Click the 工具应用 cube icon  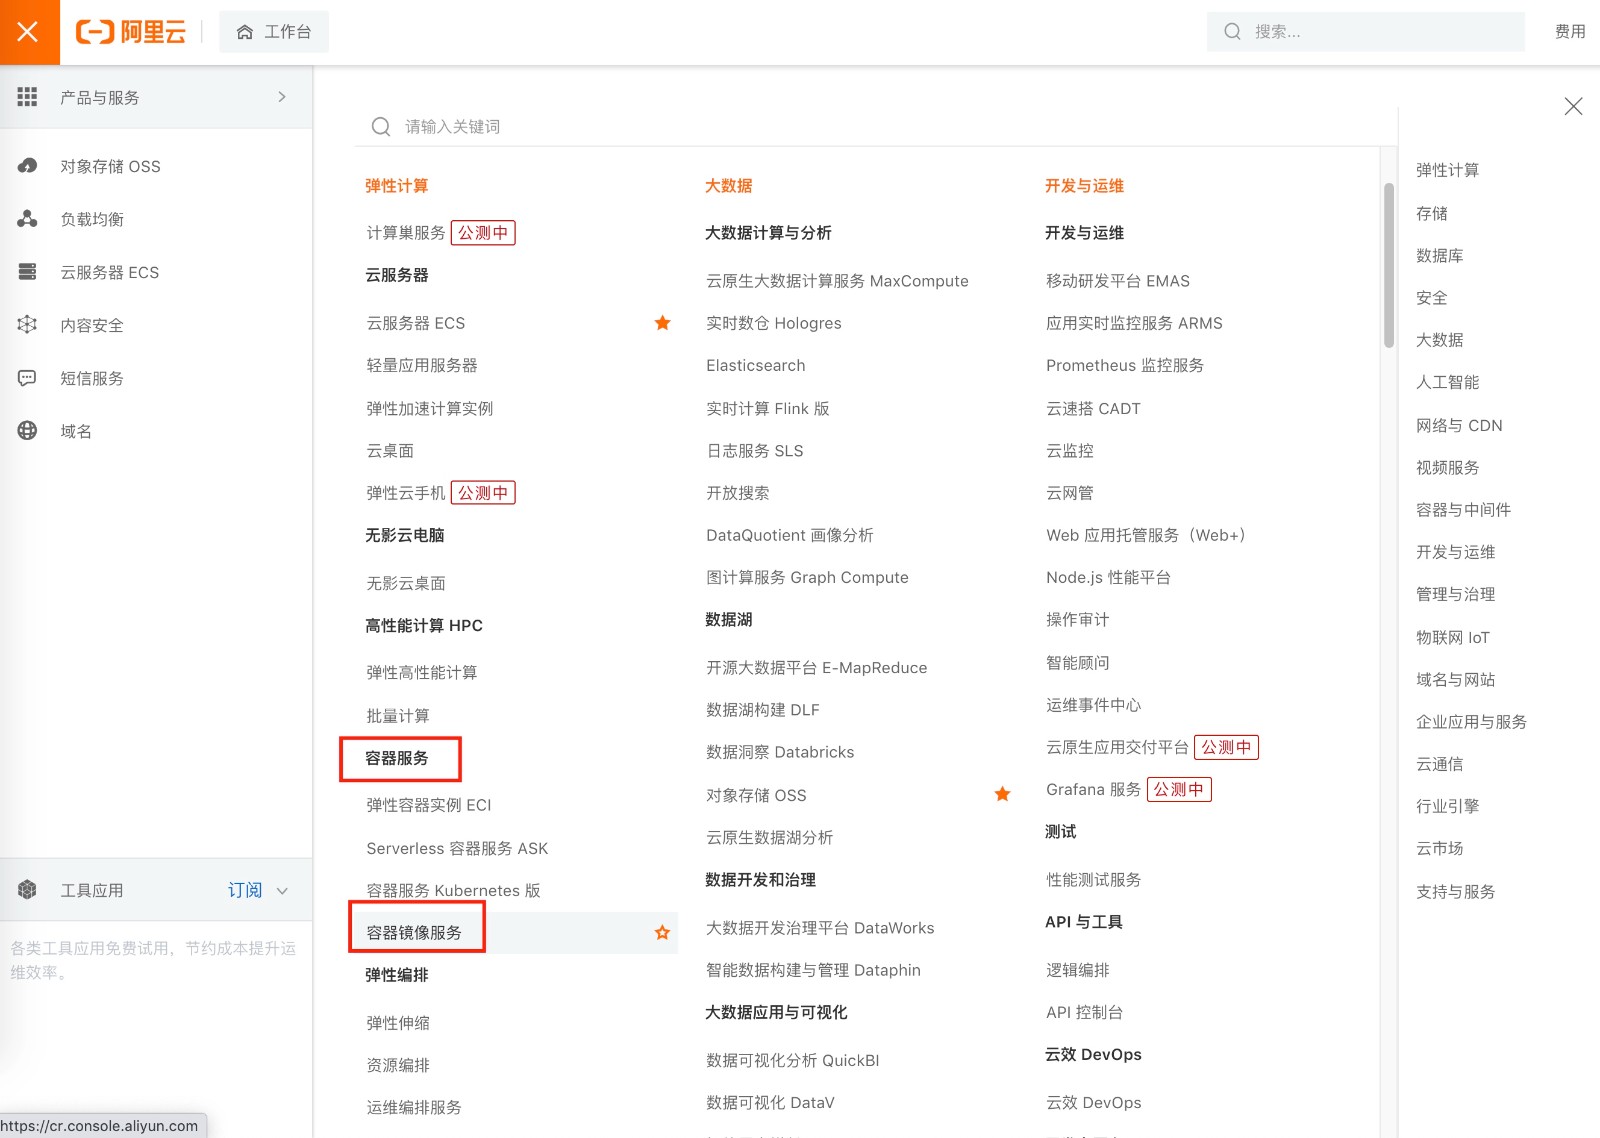click(x=27, y=890)
